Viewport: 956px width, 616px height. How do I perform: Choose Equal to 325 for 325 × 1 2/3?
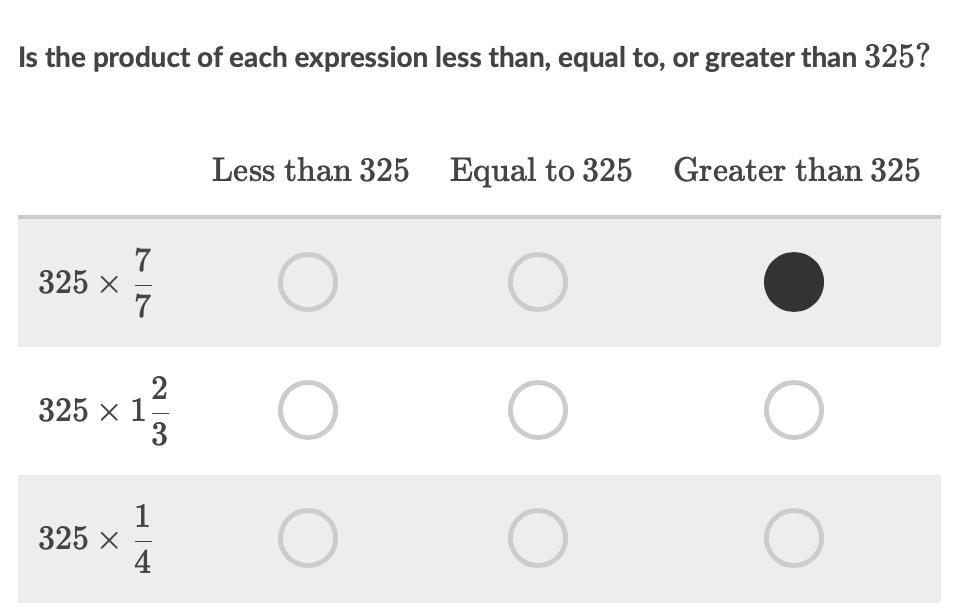pyautogui.click(x=538, y=410)
